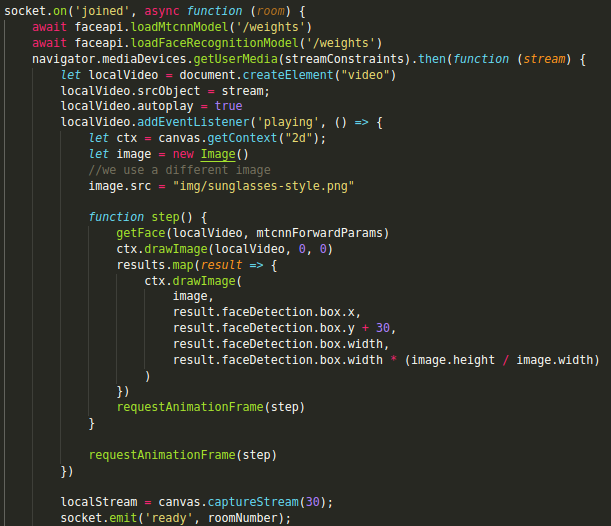Click the captureStream method name
The width and height of the screenshot is (611, 526).
(x=243, y=502)
